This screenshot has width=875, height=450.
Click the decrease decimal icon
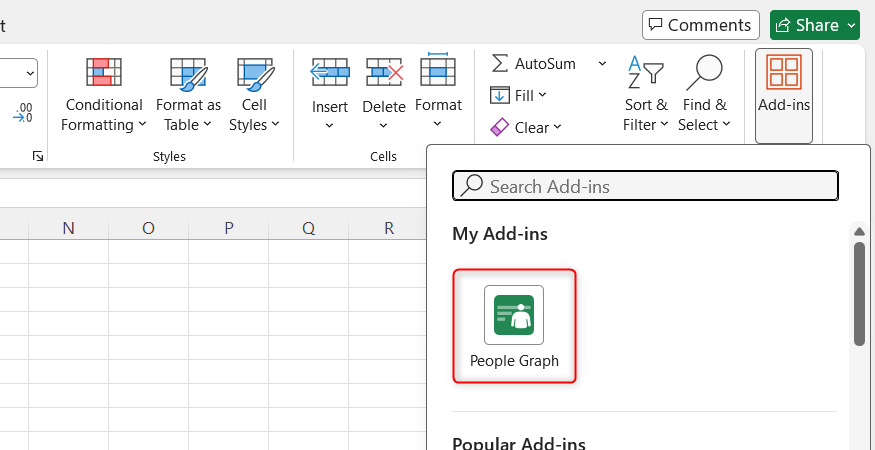23,112
